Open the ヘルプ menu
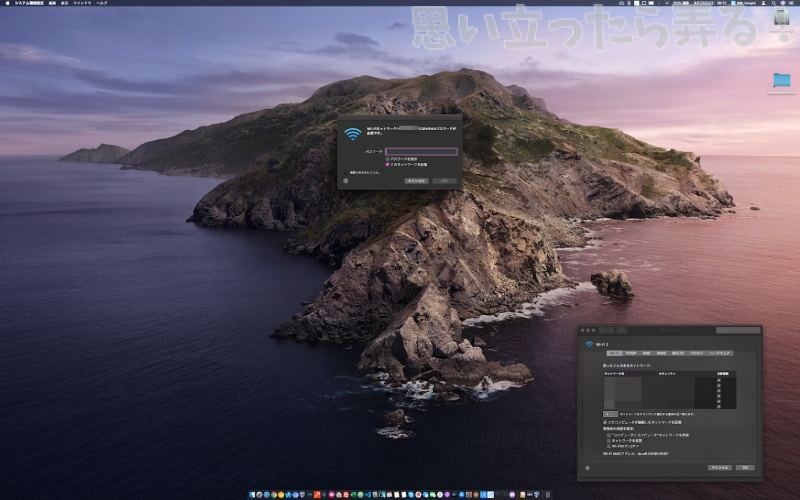This screenshot has height=500, width=800. tap(102, 3)
